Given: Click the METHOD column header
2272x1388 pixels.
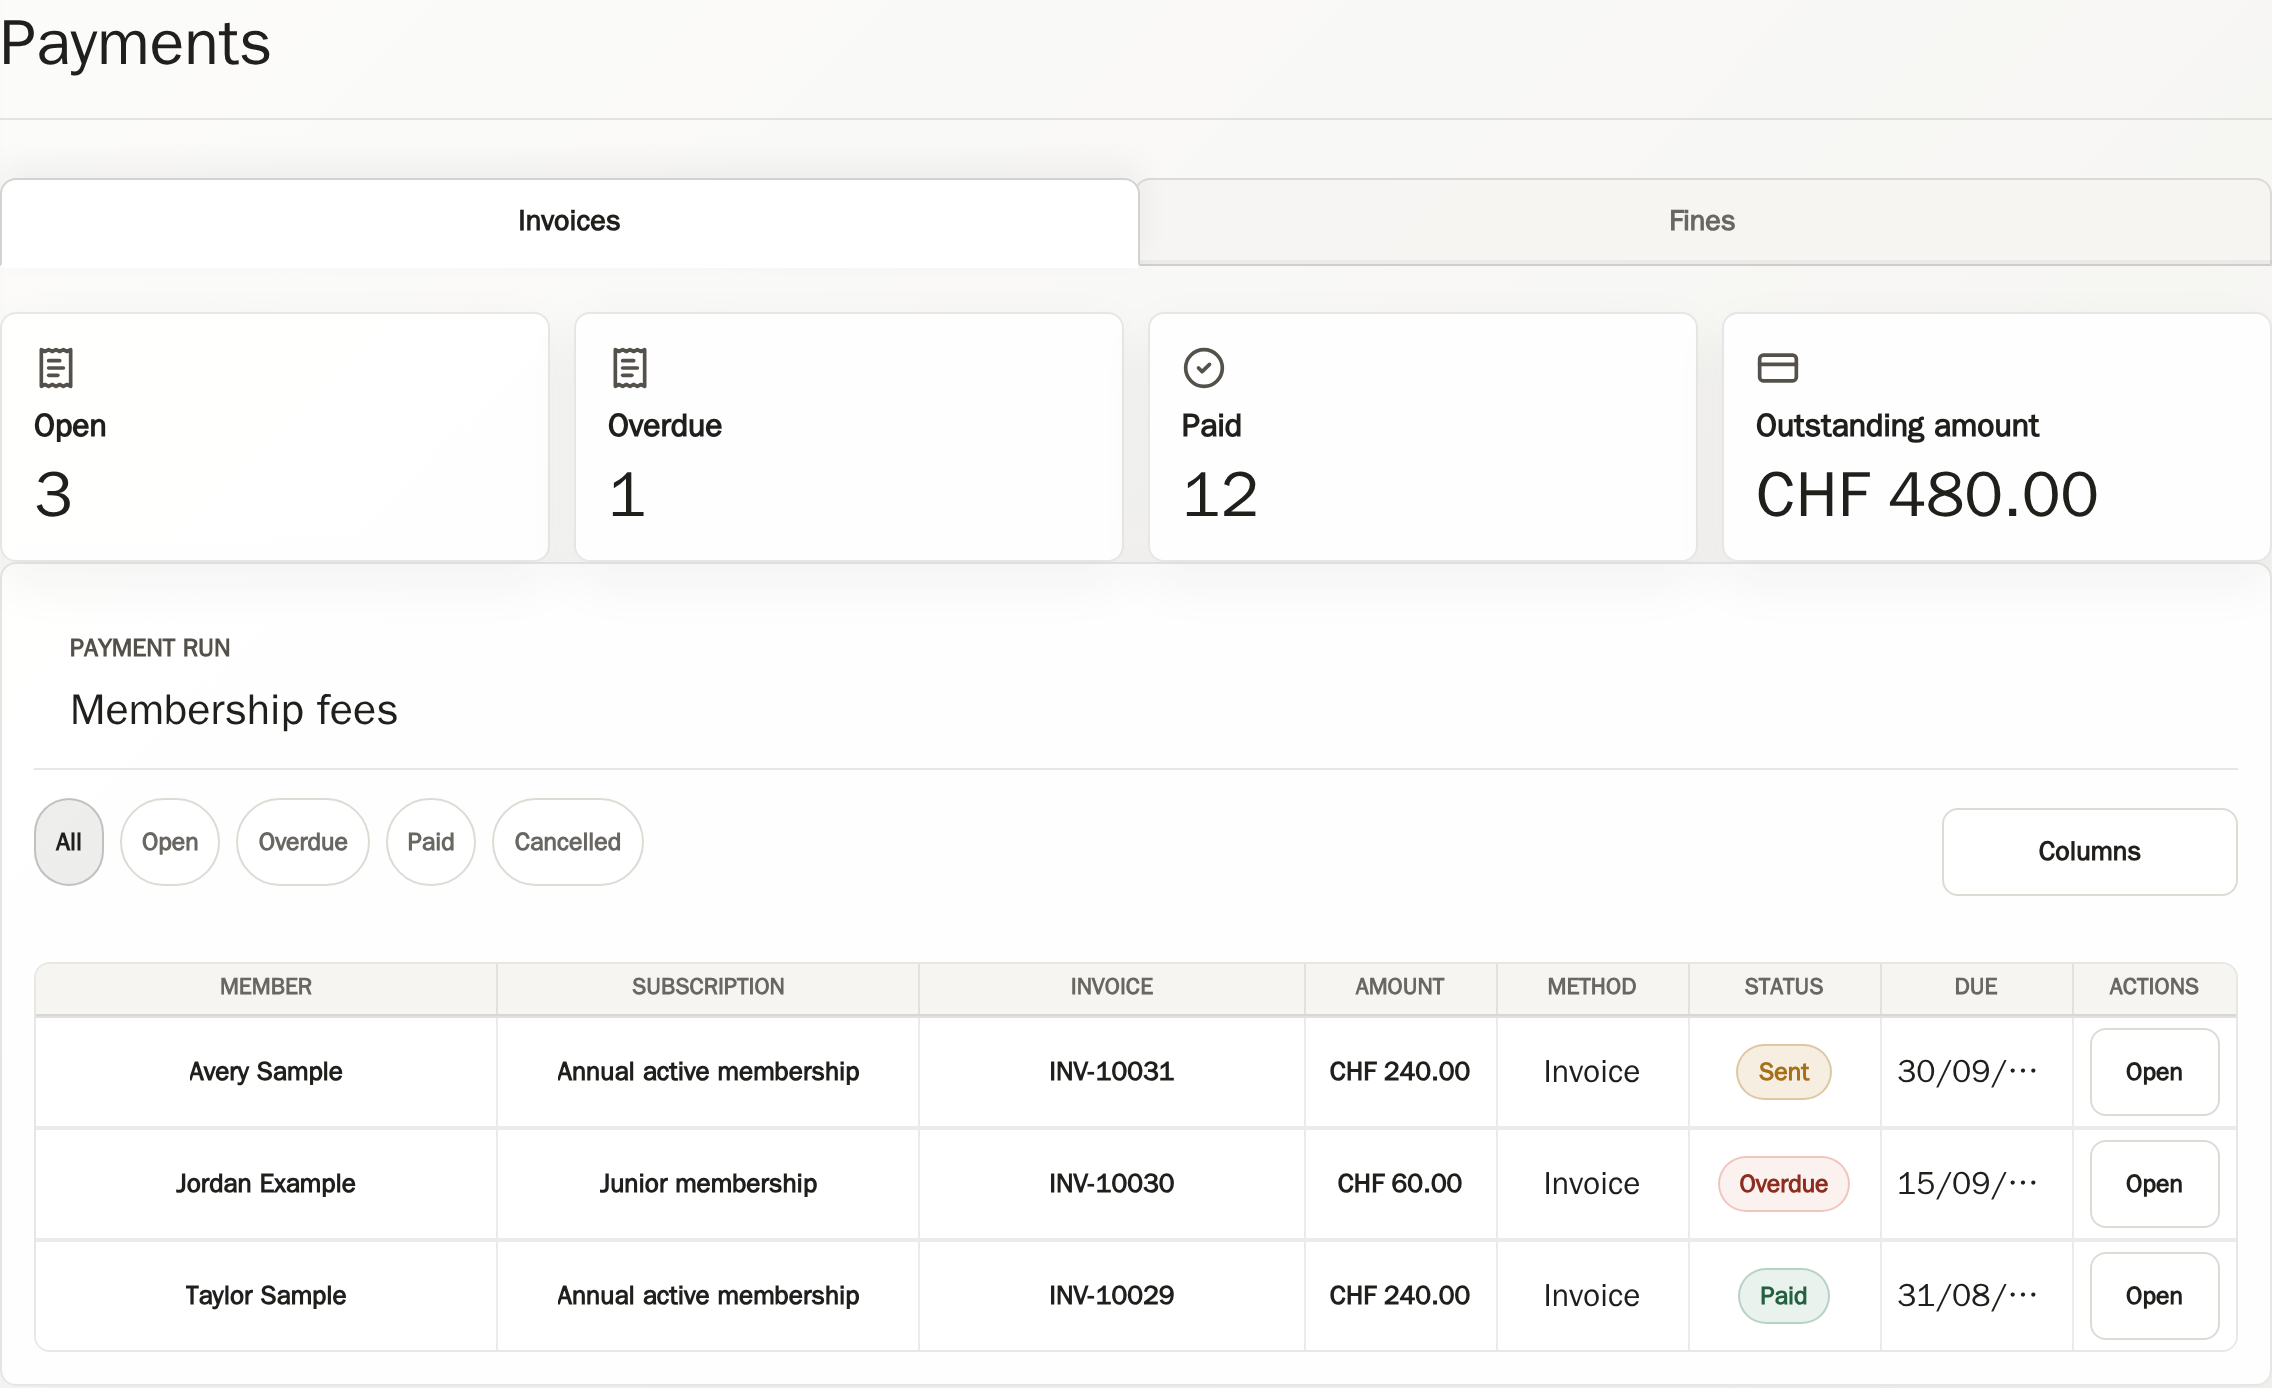Looking at the screenshot, I should [x=1592, y=987].
